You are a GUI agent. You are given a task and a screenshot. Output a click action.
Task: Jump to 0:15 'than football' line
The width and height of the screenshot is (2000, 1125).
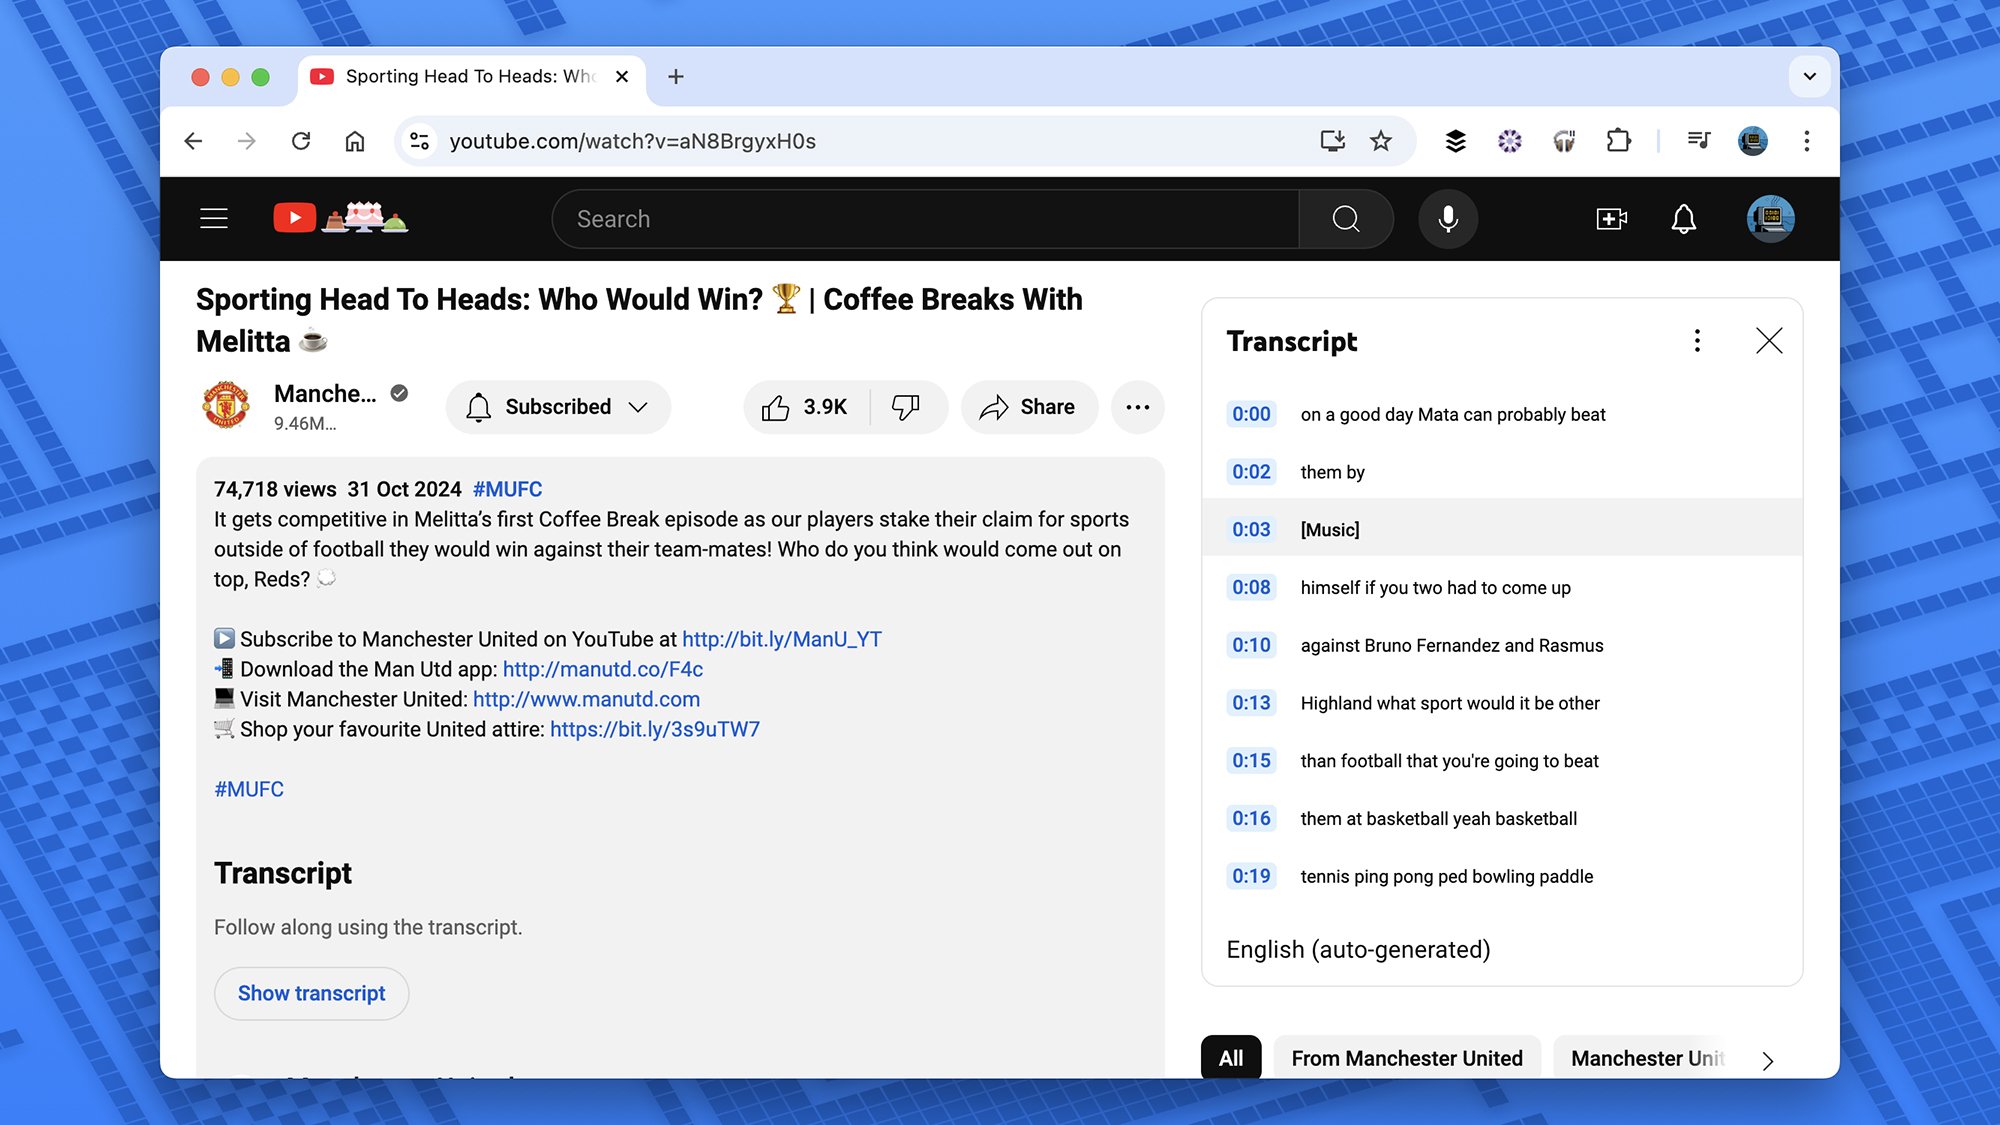click(x=1502, y=761)
